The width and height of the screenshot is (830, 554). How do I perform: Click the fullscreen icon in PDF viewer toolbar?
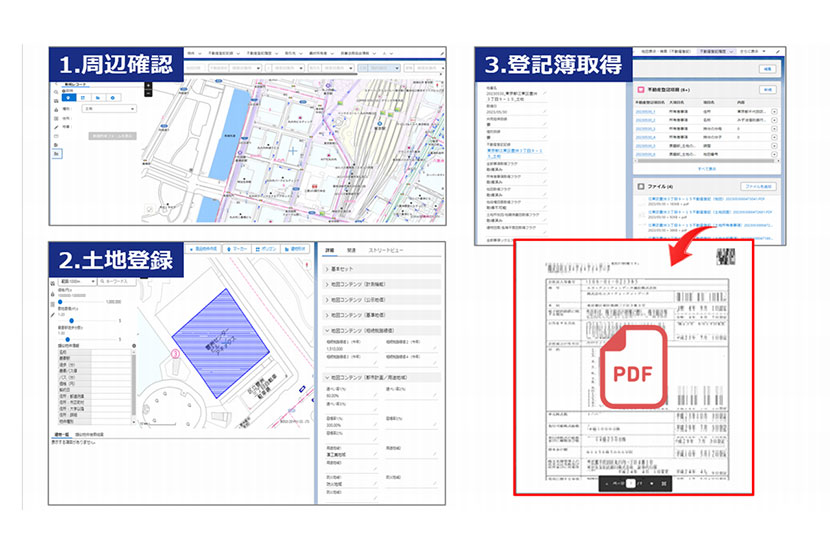coord(664,484)
